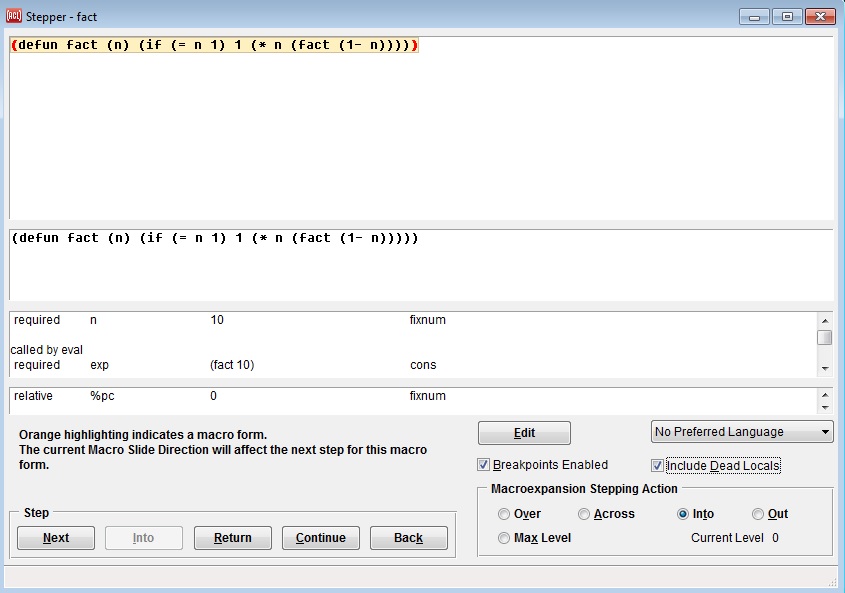Uncheck Include Dead Locals checkbox
This screenshot has height=593, width=845.
tap(657, 465)
